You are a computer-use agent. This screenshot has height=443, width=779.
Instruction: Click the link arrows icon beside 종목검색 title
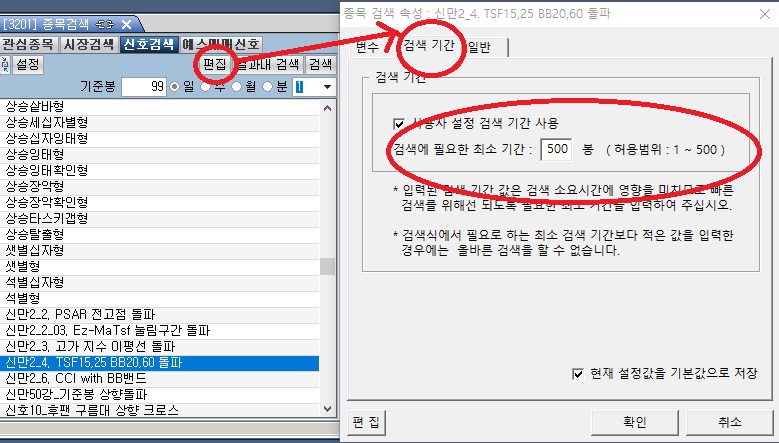pyautogui.click(x=103, y=23)
